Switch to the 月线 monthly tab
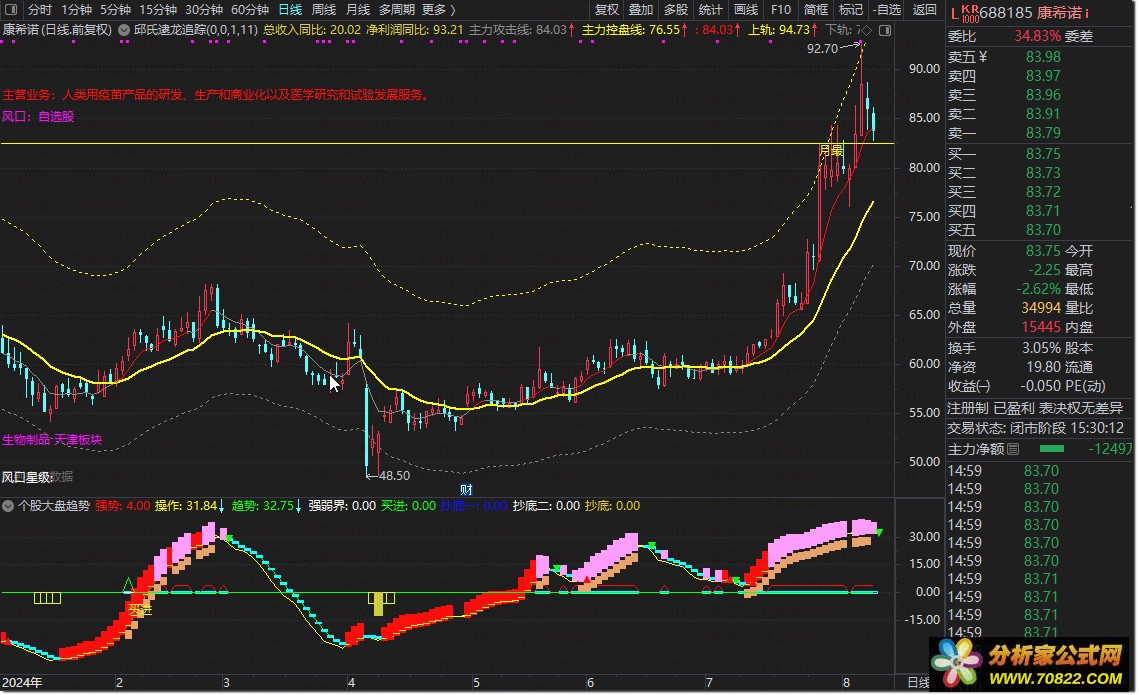 [x=358, y=9]
